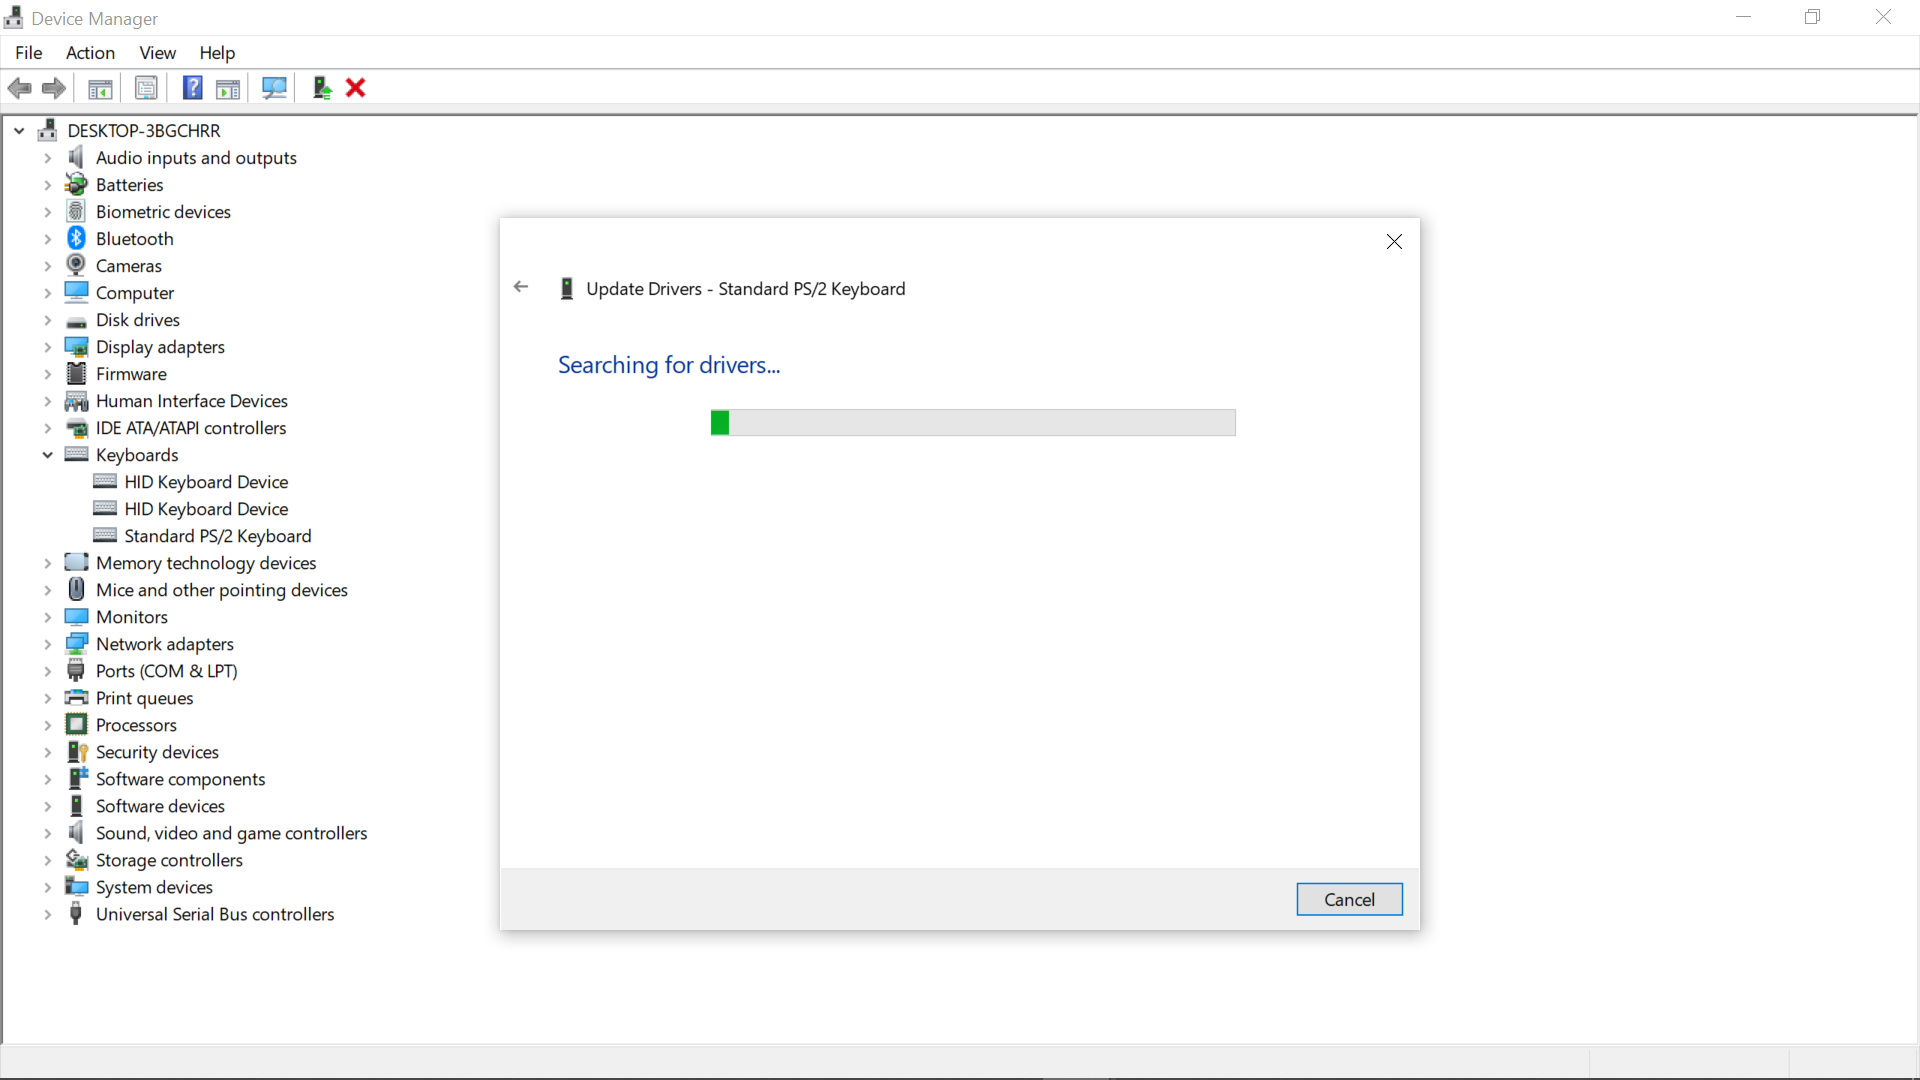Click the red Uninstall device icon
Screen dimensions: 1920x1080
pyautogui.click(x=355, y=88)
